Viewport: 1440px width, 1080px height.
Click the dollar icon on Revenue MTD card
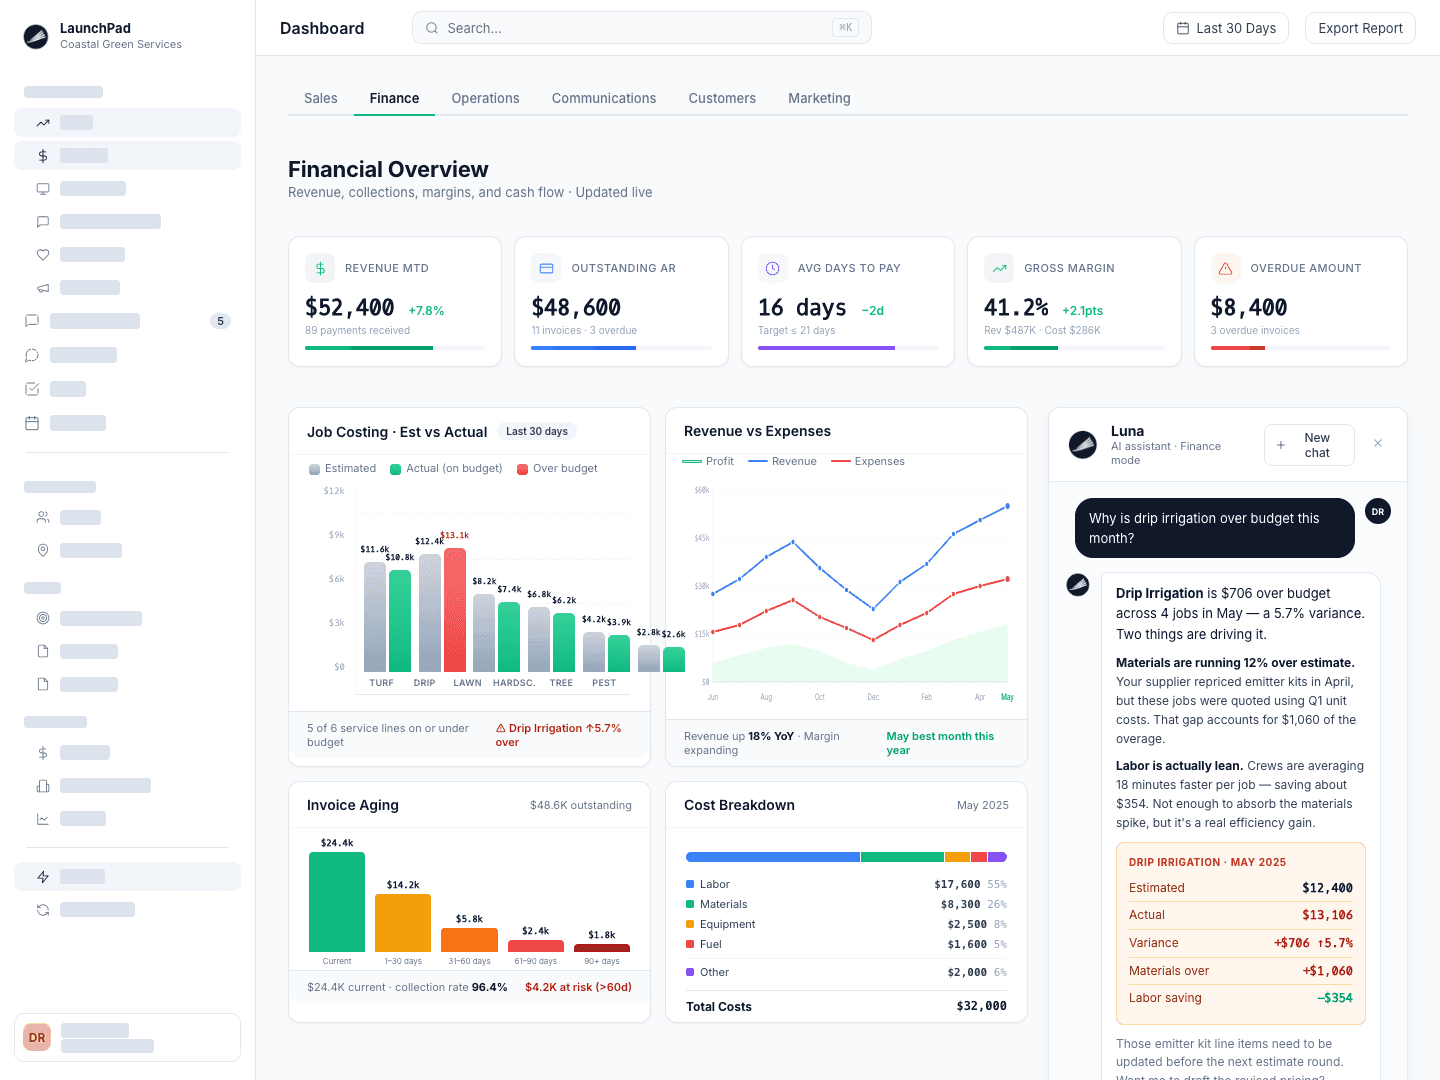[320, 268]
